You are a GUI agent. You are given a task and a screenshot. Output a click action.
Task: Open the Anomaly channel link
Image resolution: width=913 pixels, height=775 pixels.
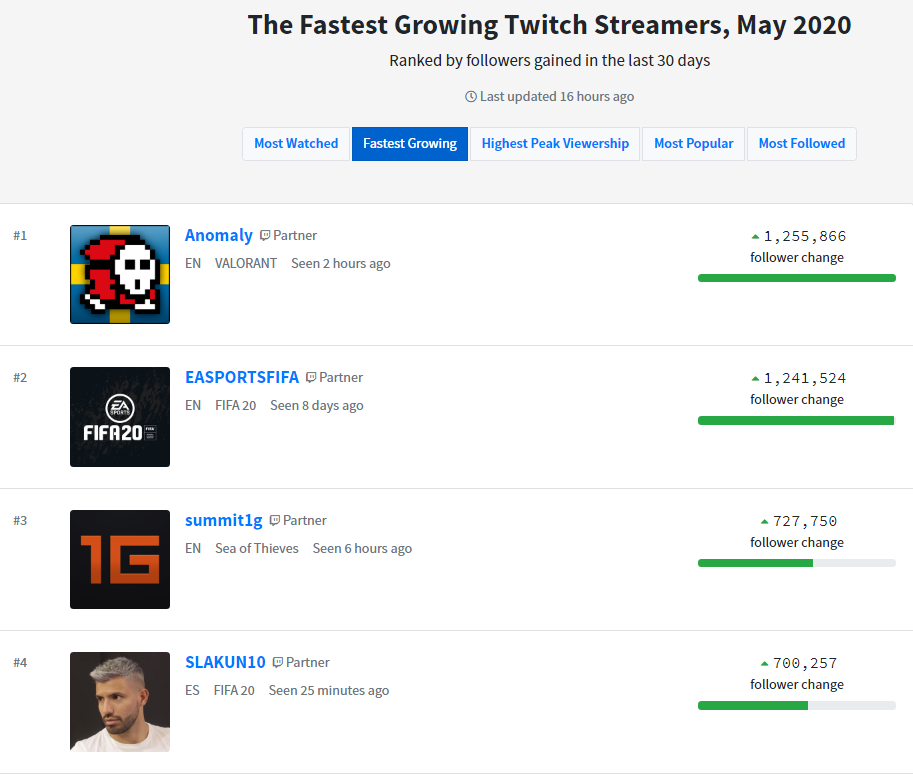coord(219,235)
